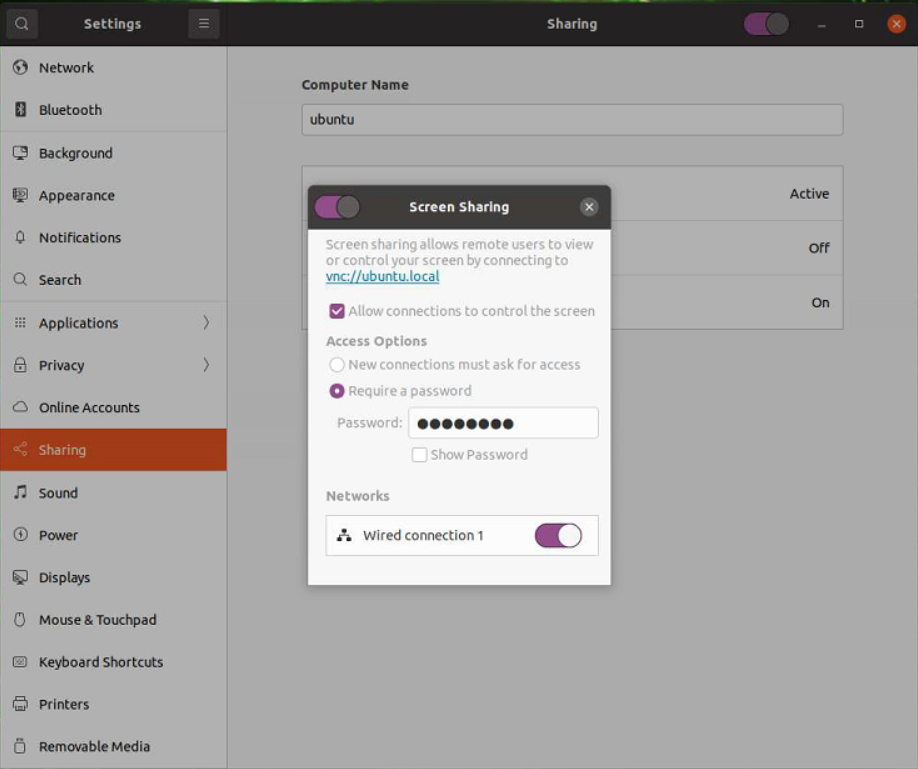Click the Power icon in sidebar

(20, 535)
